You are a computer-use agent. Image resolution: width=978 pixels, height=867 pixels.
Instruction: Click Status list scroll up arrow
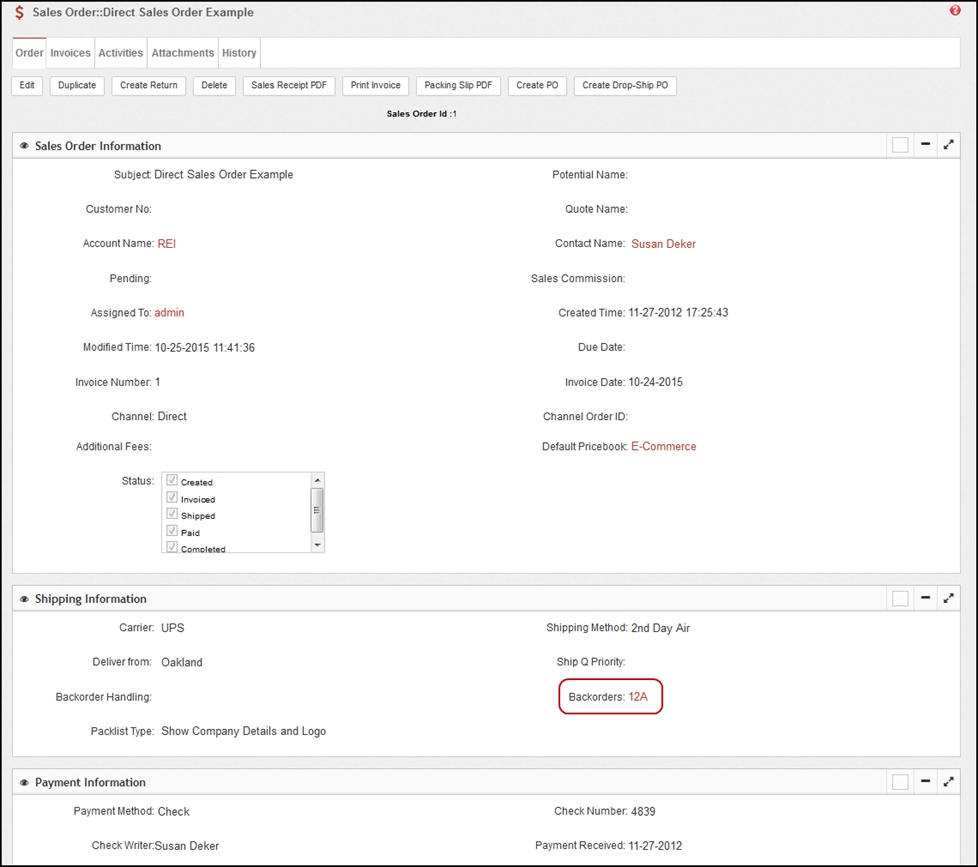coord(317,480)
